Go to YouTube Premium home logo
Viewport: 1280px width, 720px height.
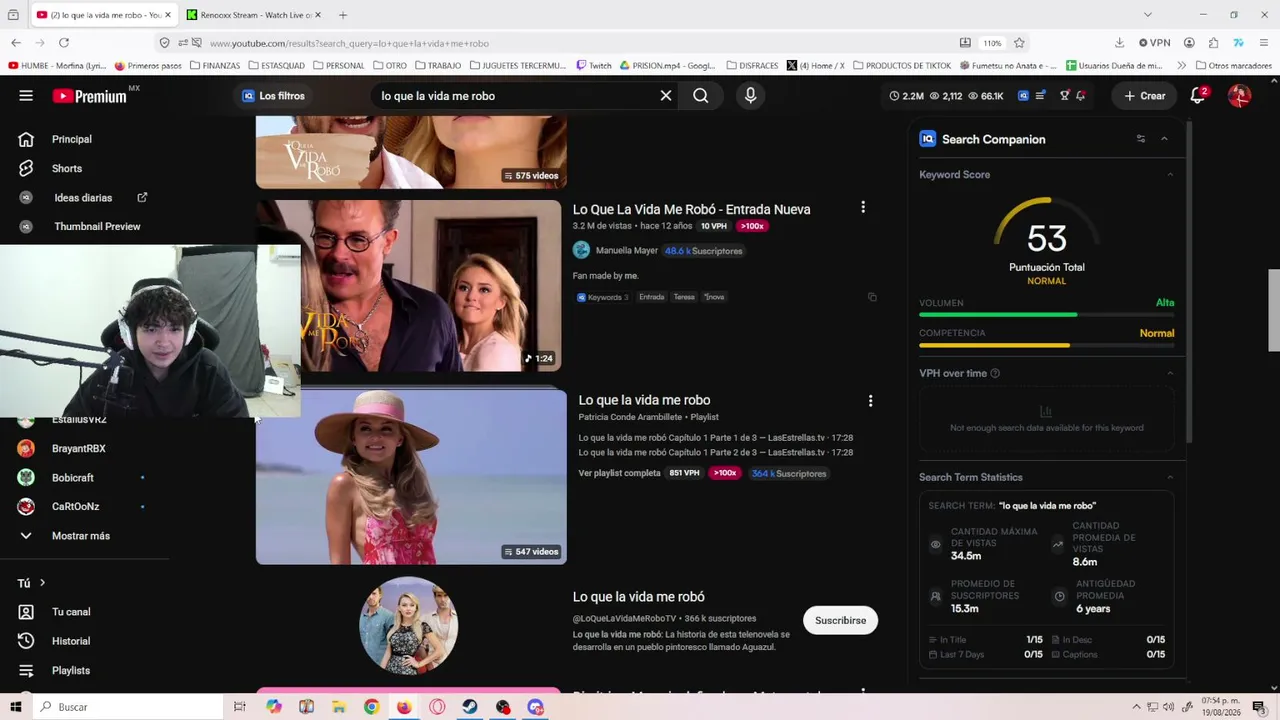tap(90, 96)
